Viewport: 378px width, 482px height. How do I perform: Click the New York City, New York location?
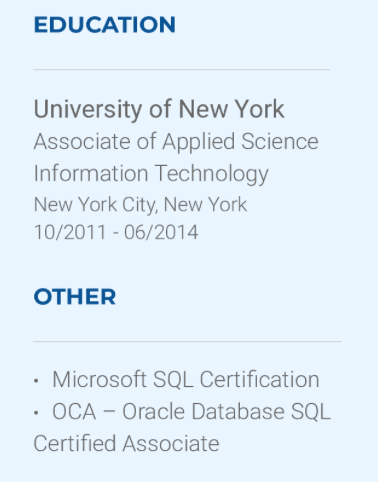140,205
